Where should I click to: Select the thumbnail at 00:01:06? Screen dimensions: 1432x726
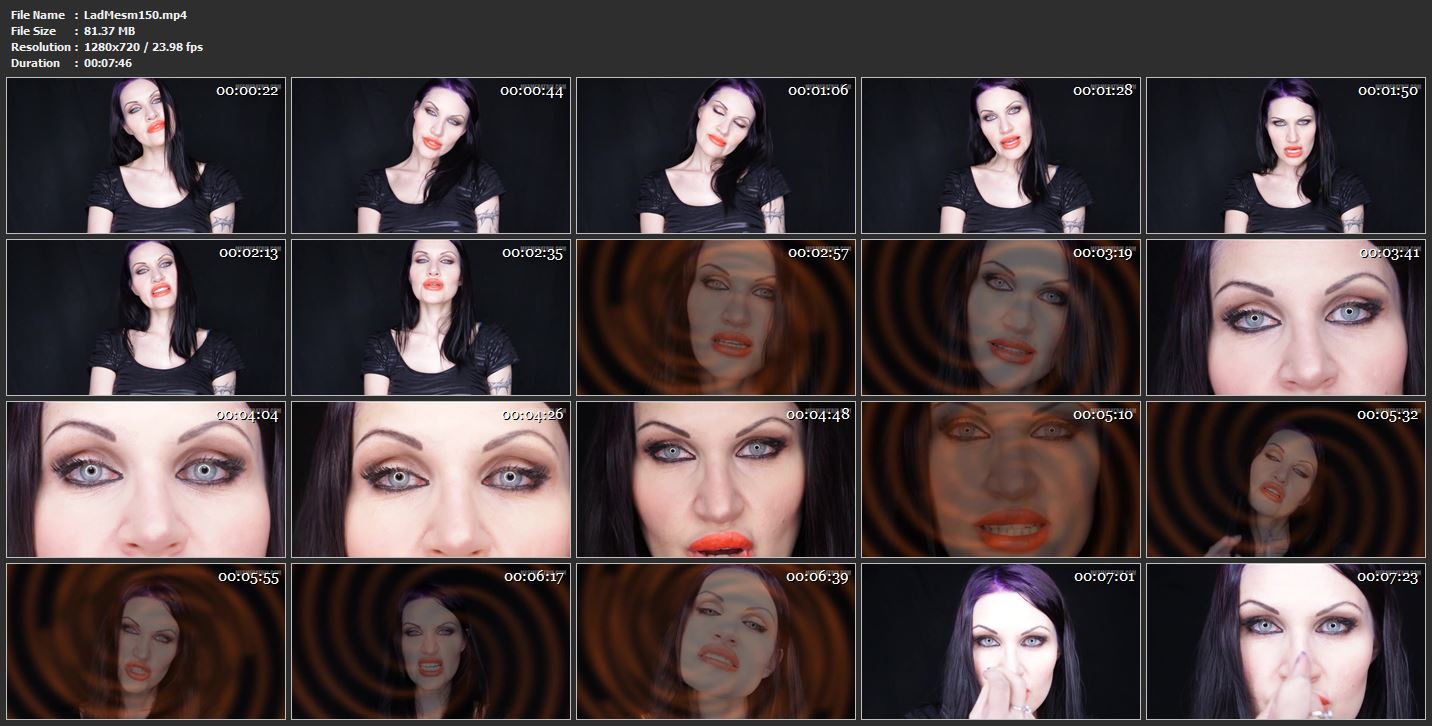[x=716, y=156]
